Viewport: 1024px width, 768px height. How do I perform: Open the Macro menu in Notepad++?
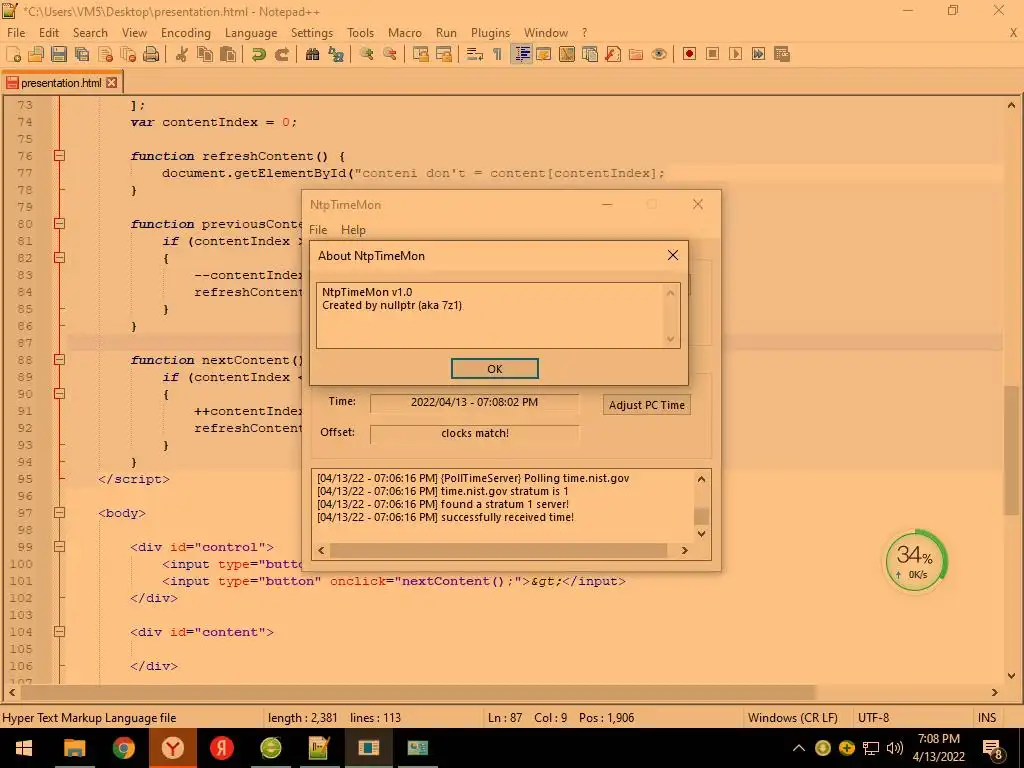coord(405,33)
